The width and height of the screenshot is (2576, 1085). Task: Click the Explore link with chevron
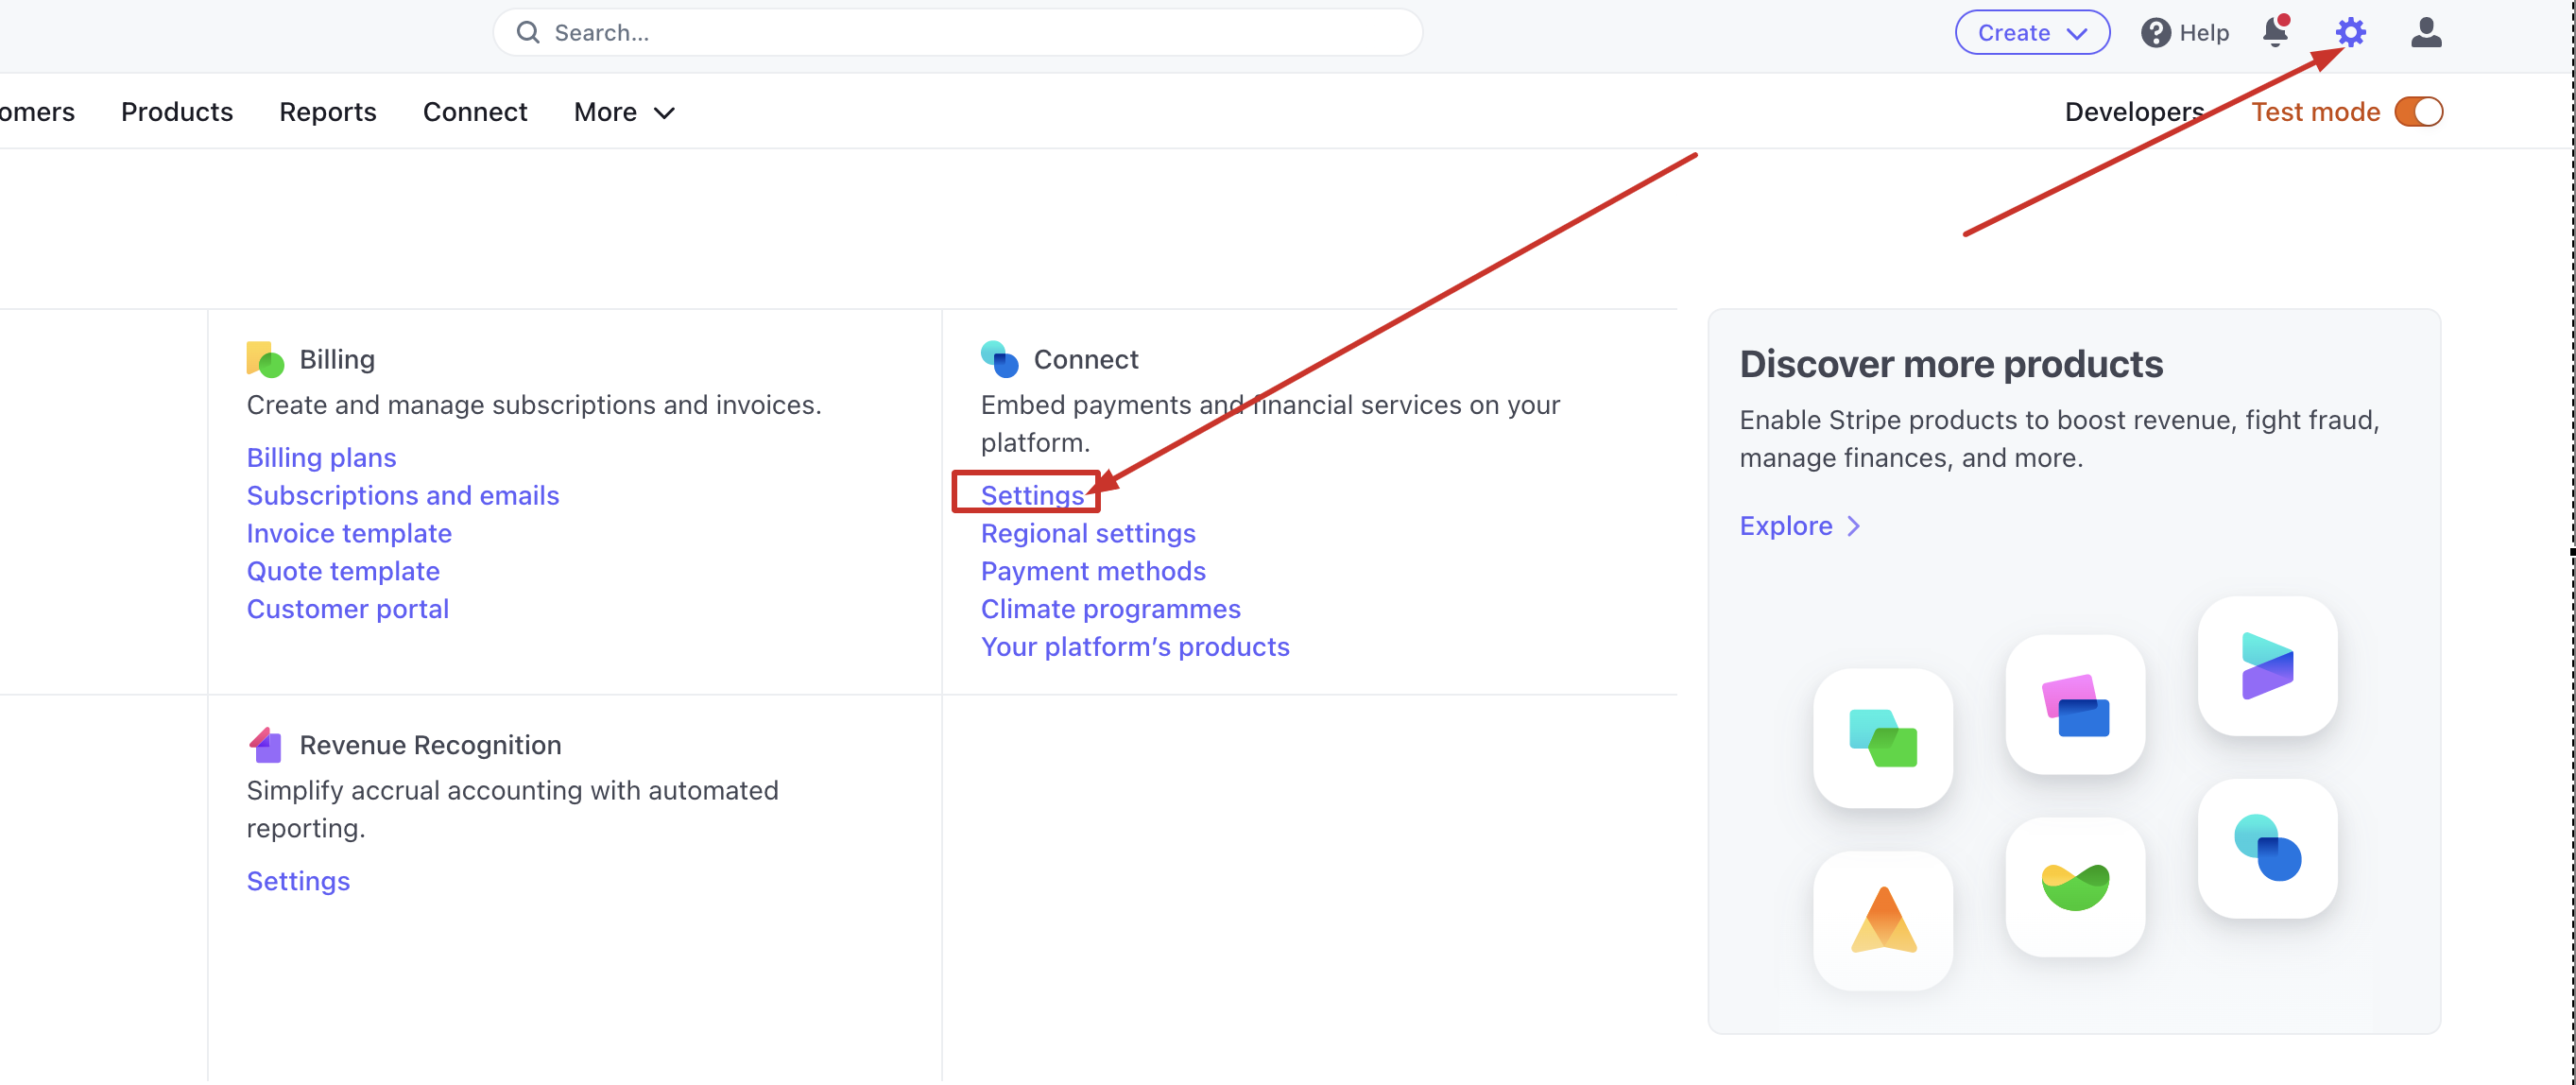(x=1799, y=526)
